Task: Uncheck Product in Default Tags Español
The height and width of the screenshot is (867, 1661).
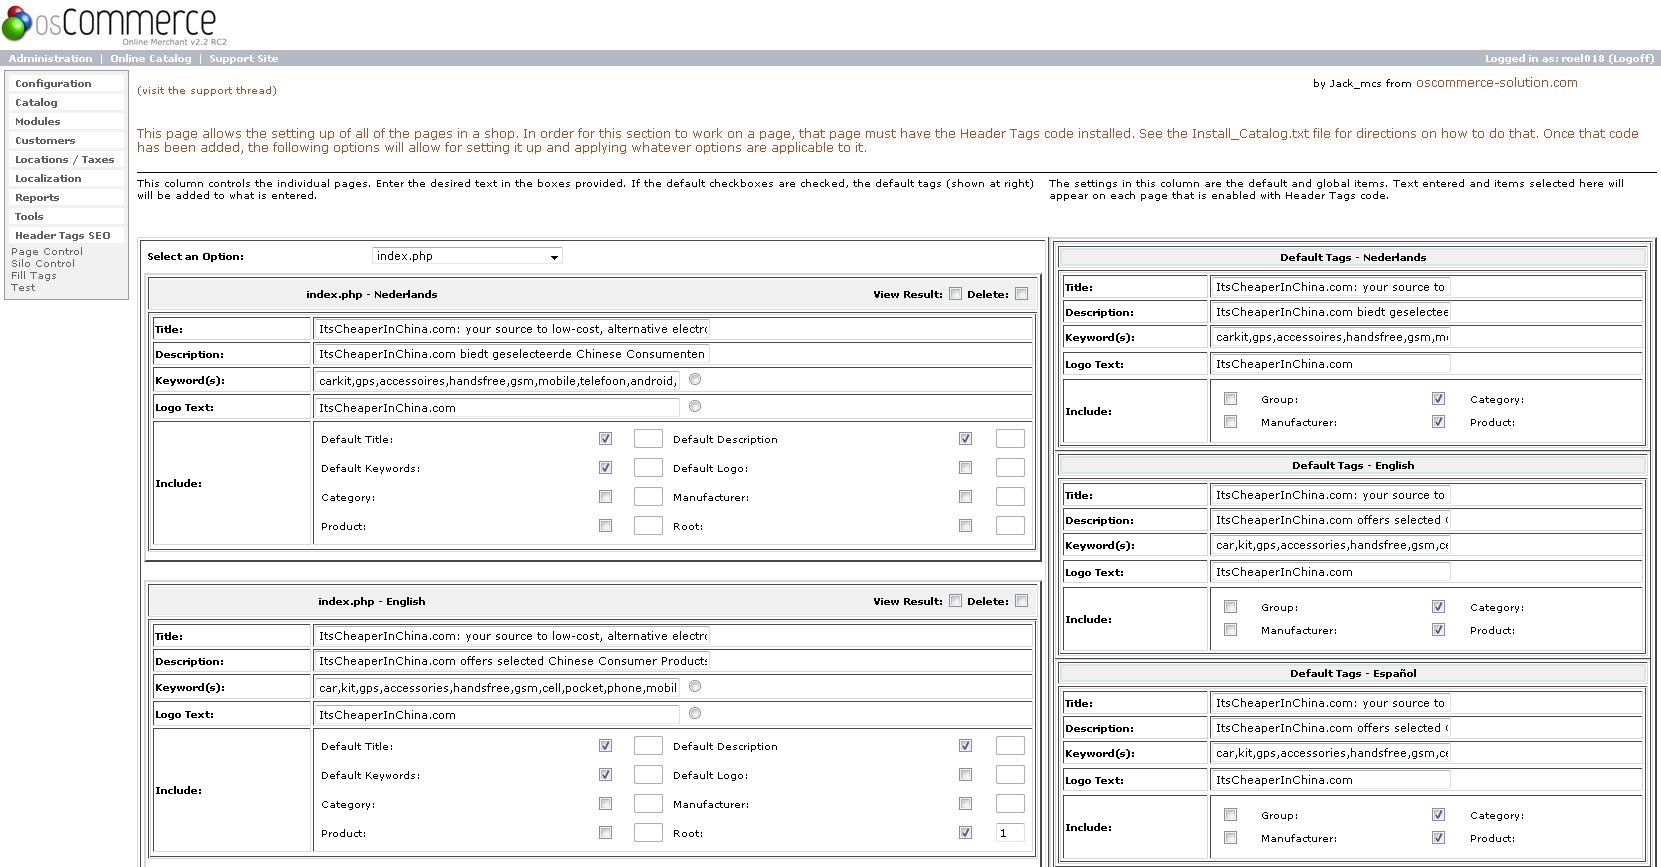Action: (1439, 838)
